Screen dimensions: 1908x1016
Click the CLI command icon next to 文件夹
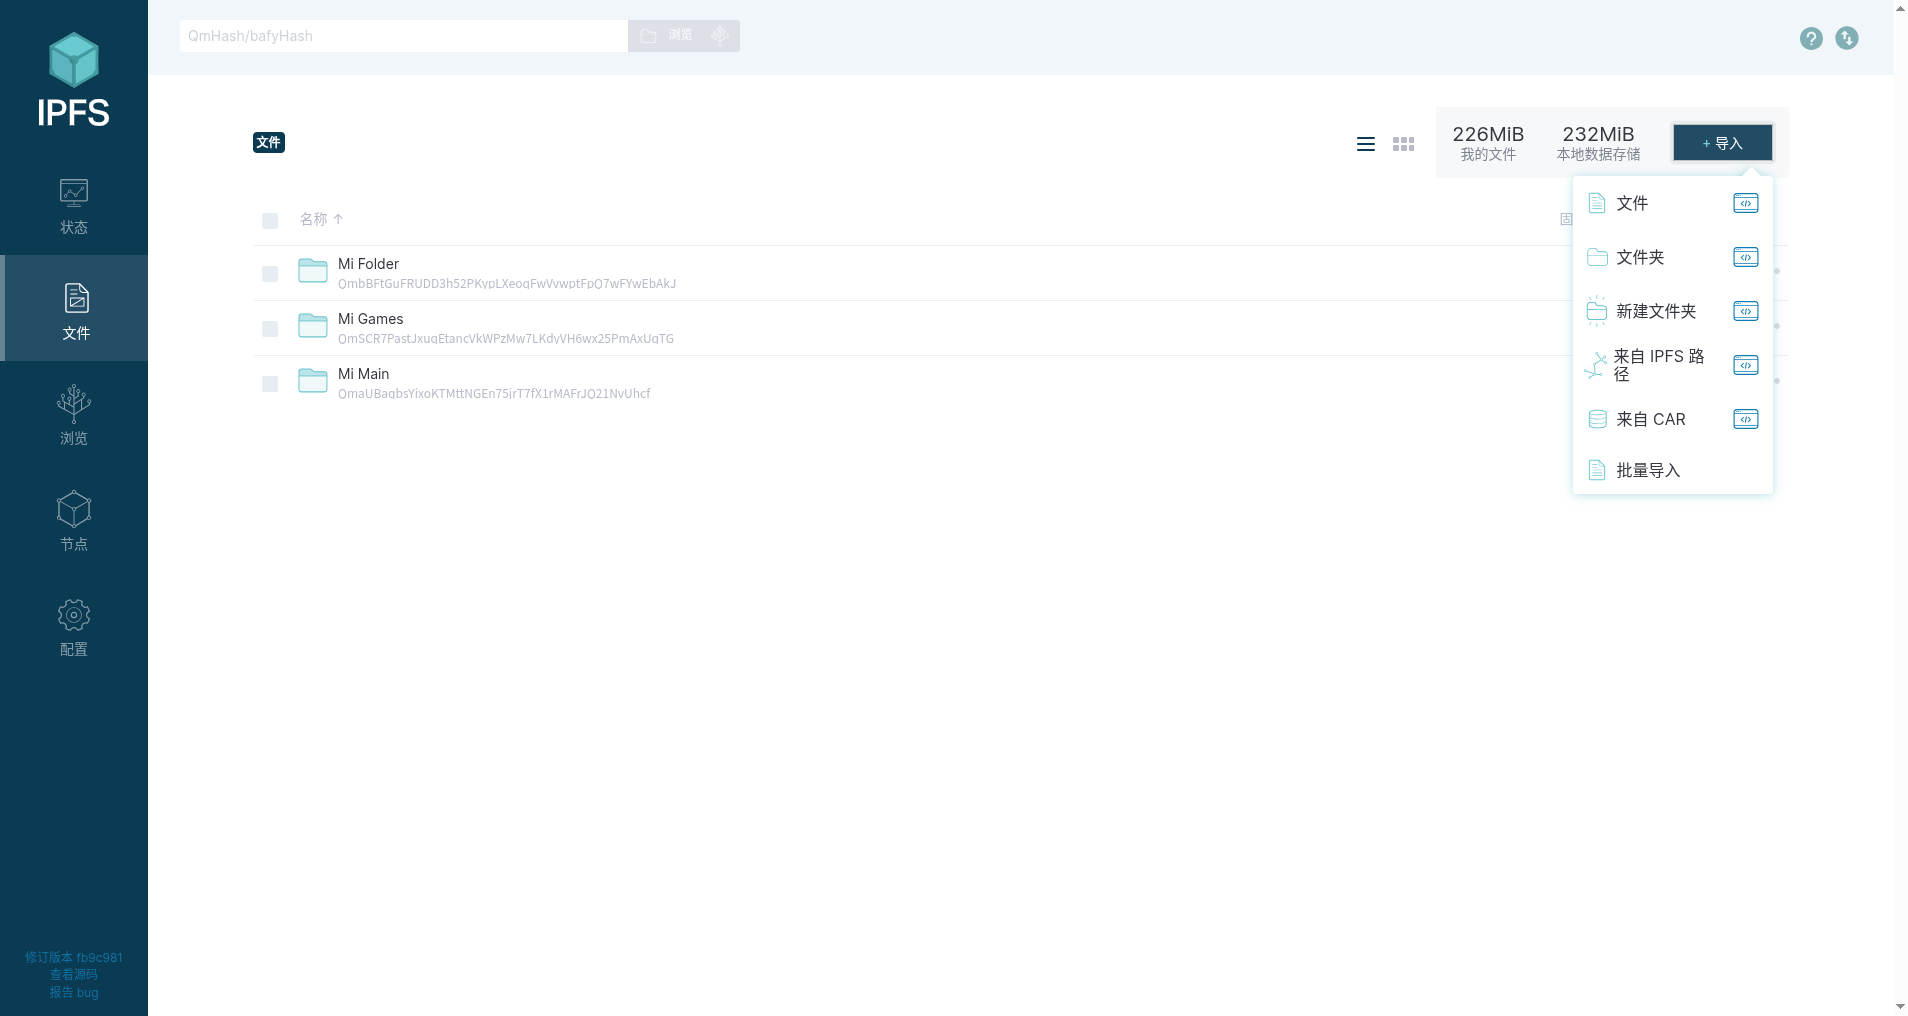[1746, 257]
